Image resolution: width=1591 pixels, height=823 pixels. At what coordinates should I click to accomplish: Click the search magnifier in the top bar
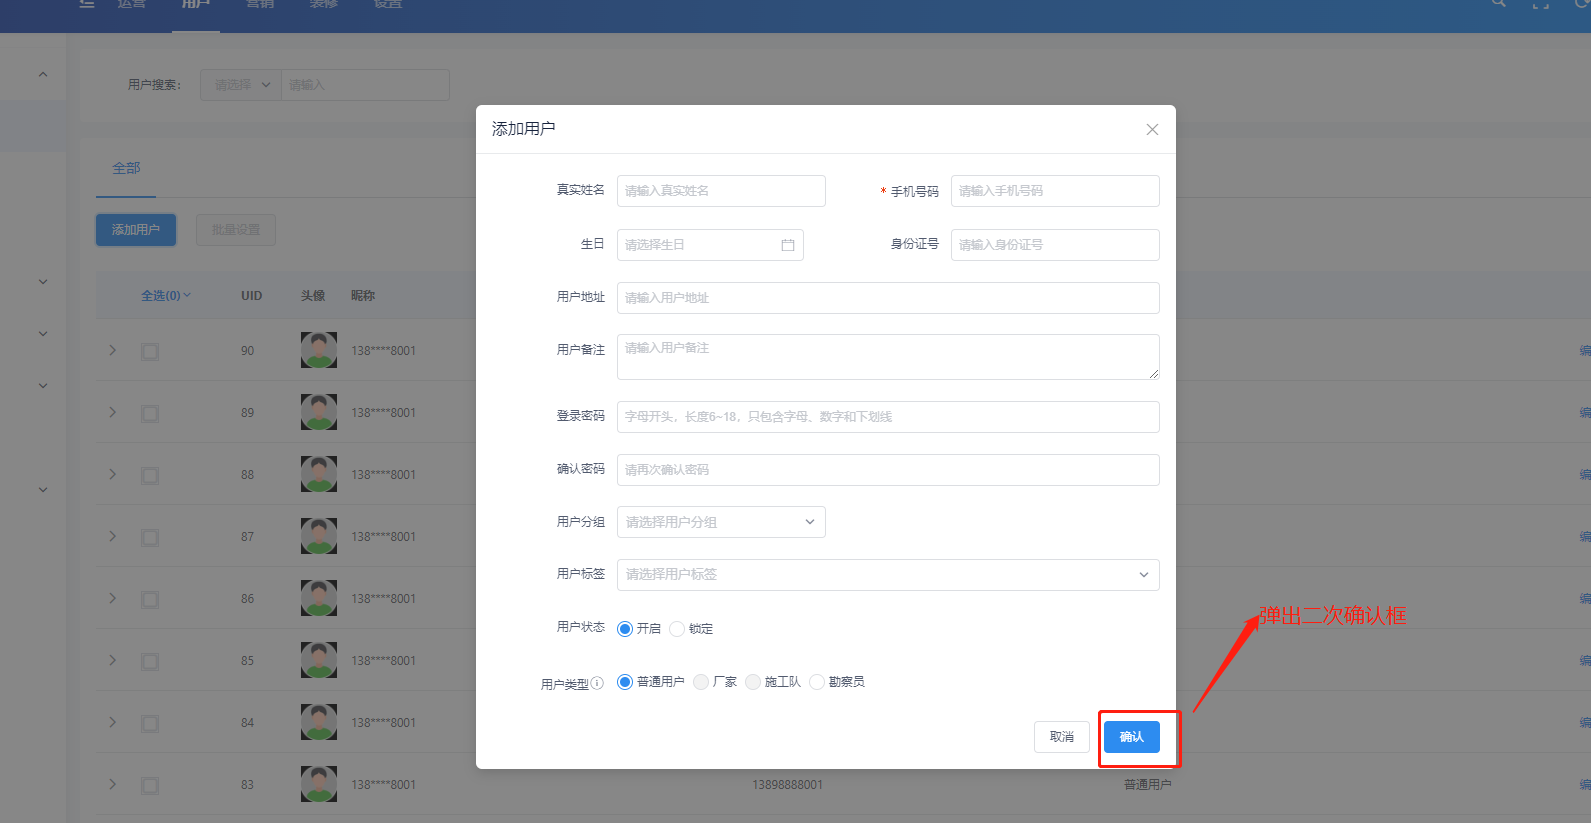click(x=1498, y=3)
